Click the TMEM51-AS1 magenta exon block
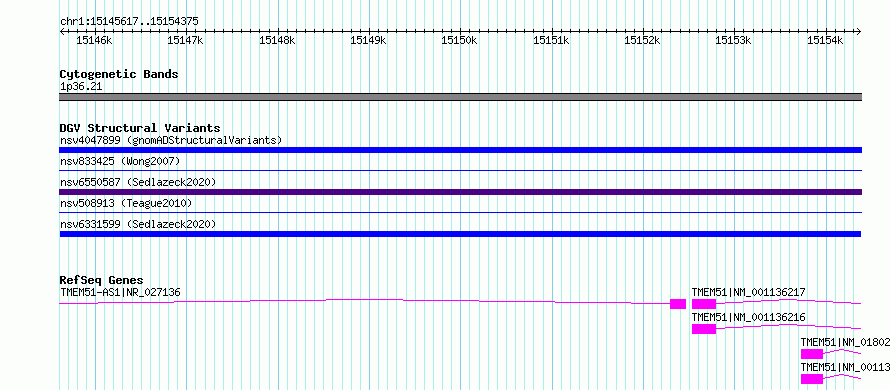The height and width of the screenshot is (390, 890). 678,304
